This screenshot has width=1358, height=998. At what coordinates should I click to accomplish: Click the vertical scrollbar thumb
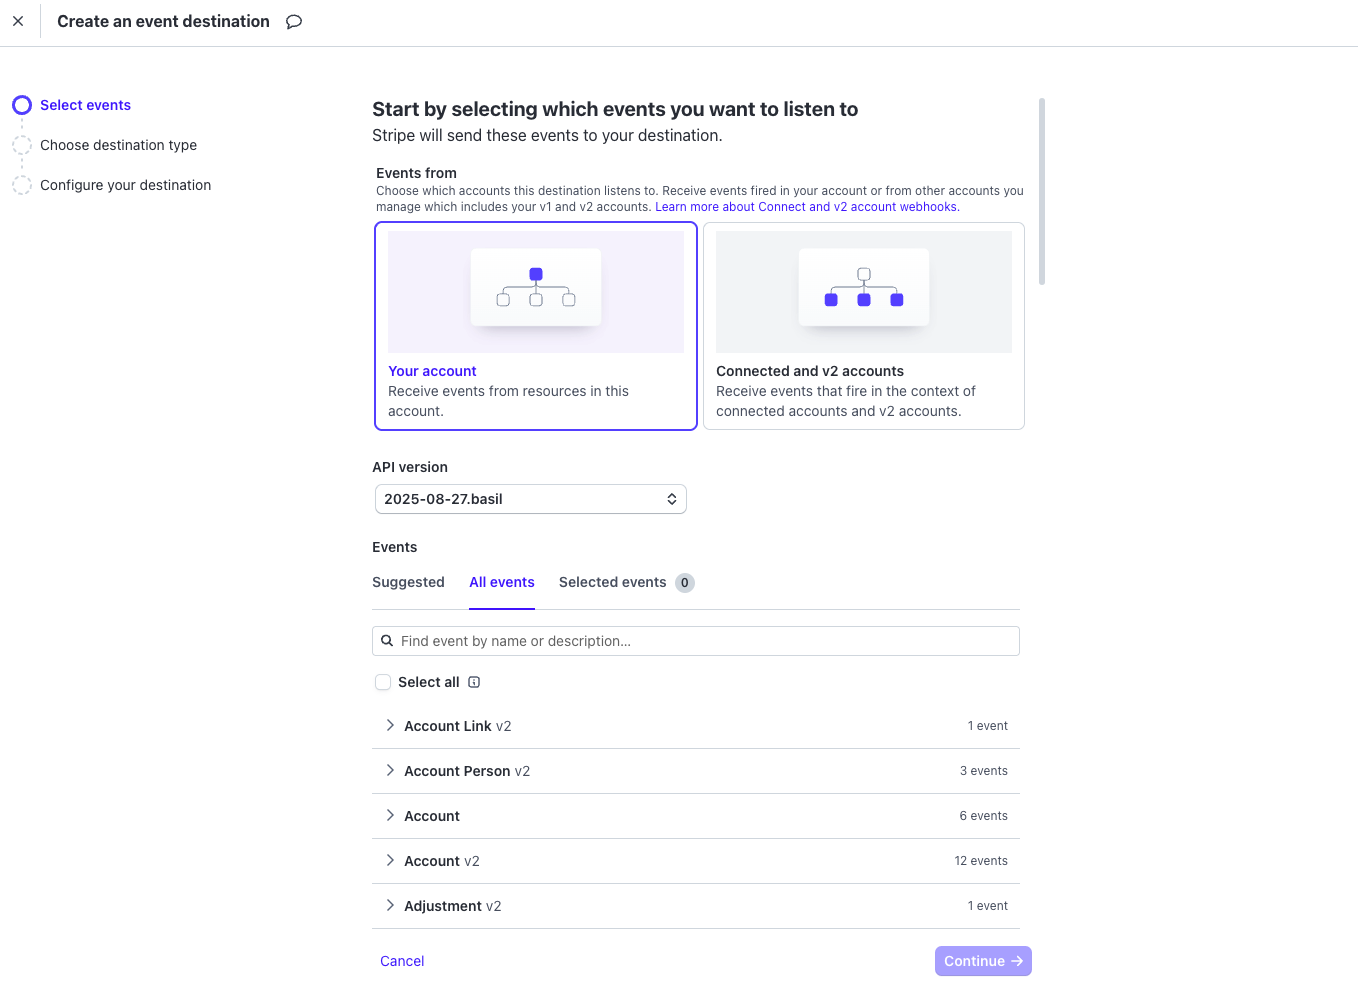point(1042,191)
